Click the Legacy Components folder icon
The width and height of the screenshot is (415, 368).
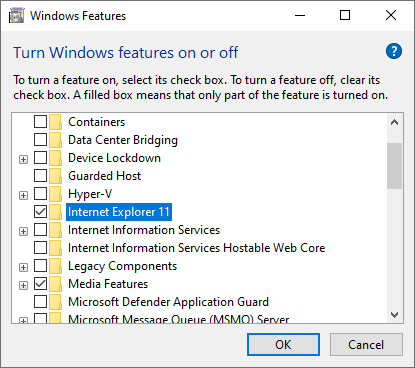coord(55,266)
